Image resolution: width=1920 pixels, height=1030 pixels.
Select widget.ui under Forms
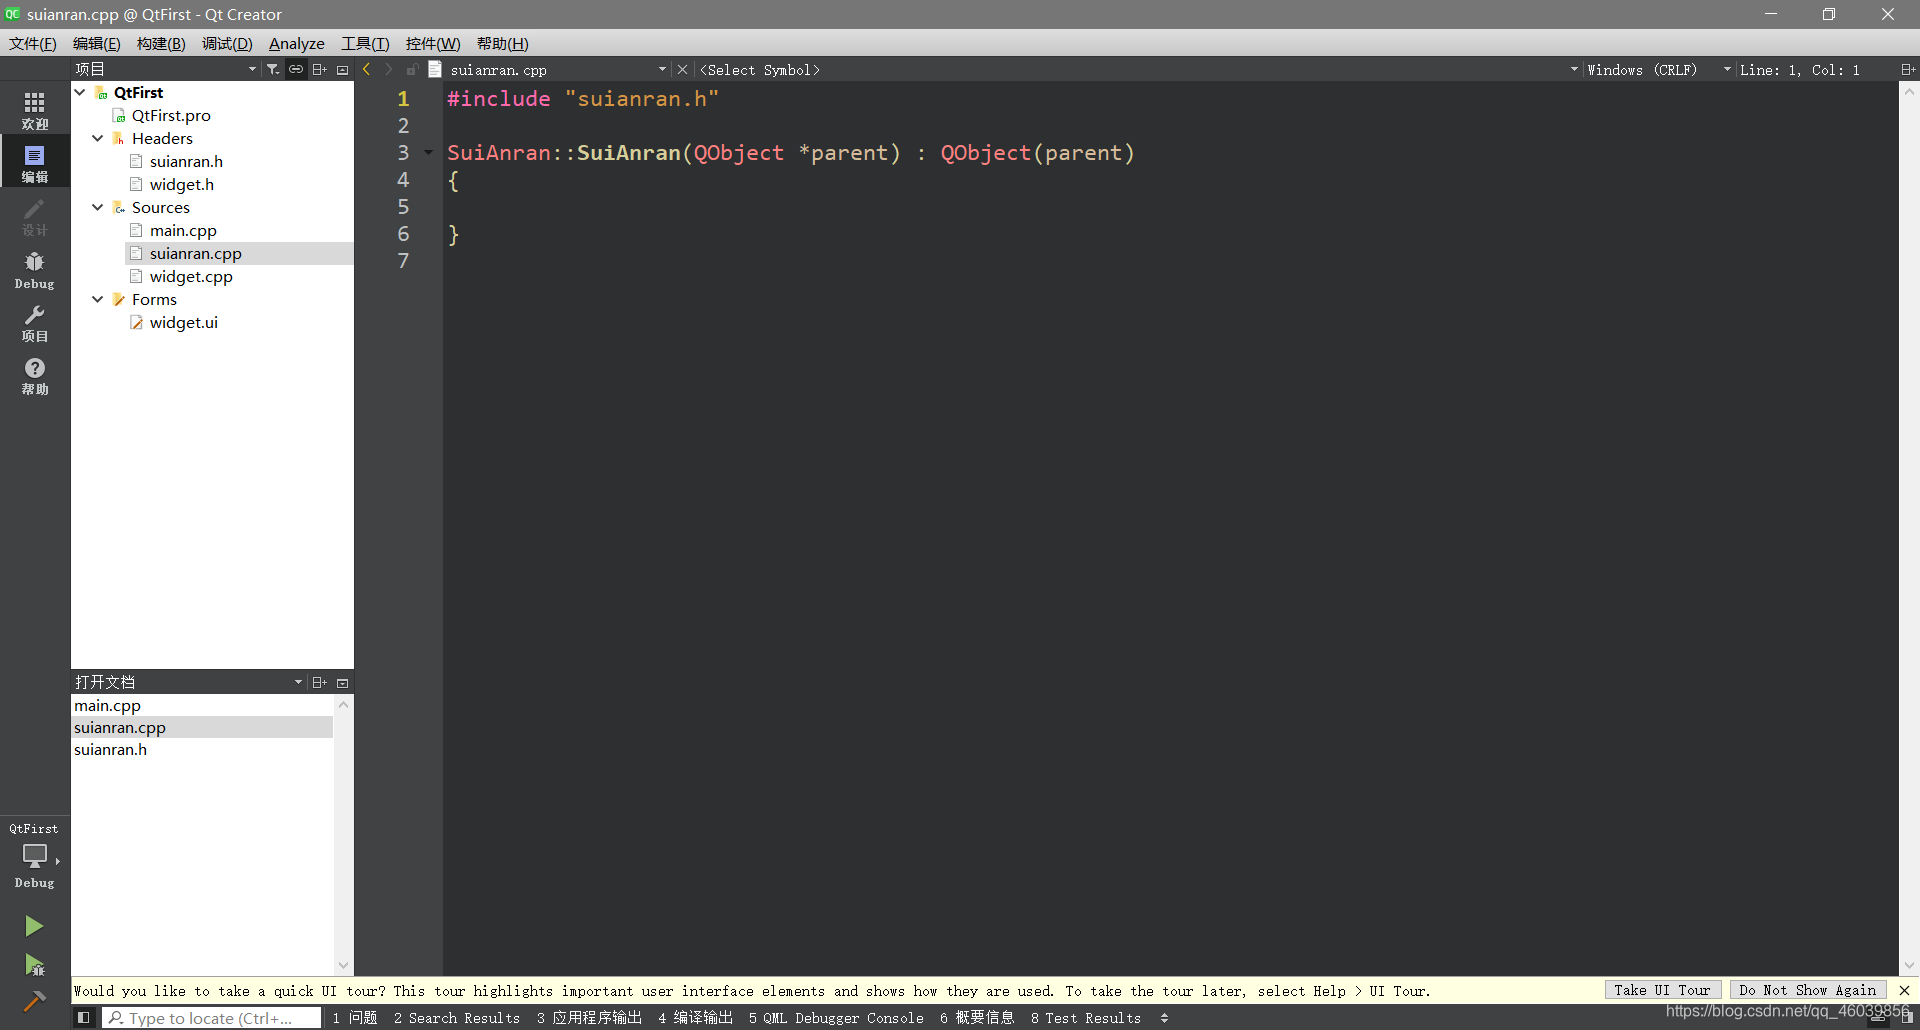coord(184,322)
